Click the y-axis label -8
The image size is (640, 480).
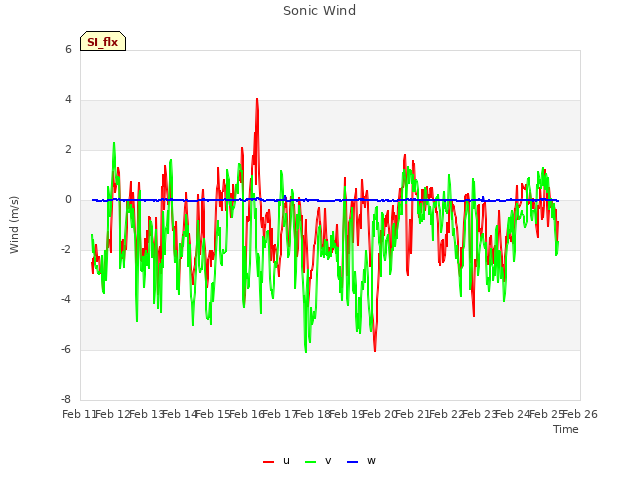pos(67,399)
